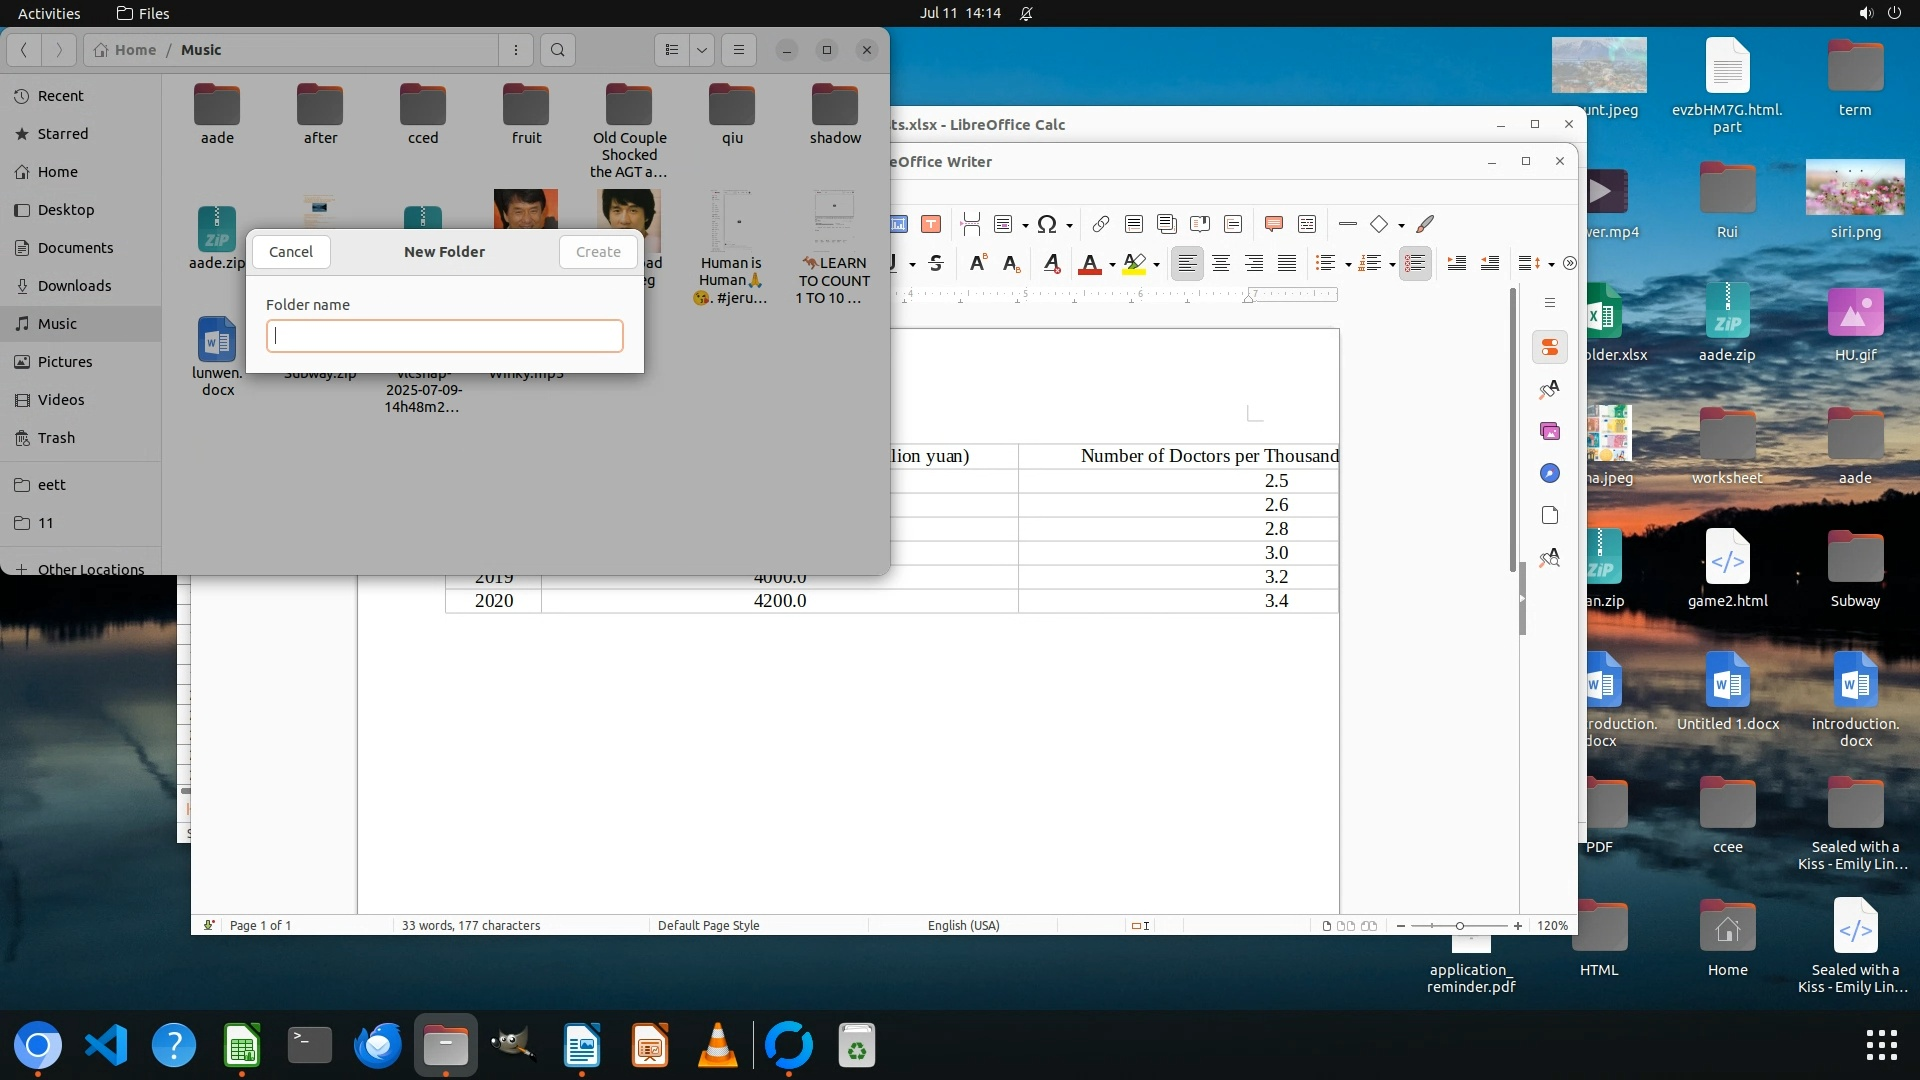Click the Insert Hyperlink chain icon
This screenshot has height=1080, width=1920.
tap(1101, 224)
